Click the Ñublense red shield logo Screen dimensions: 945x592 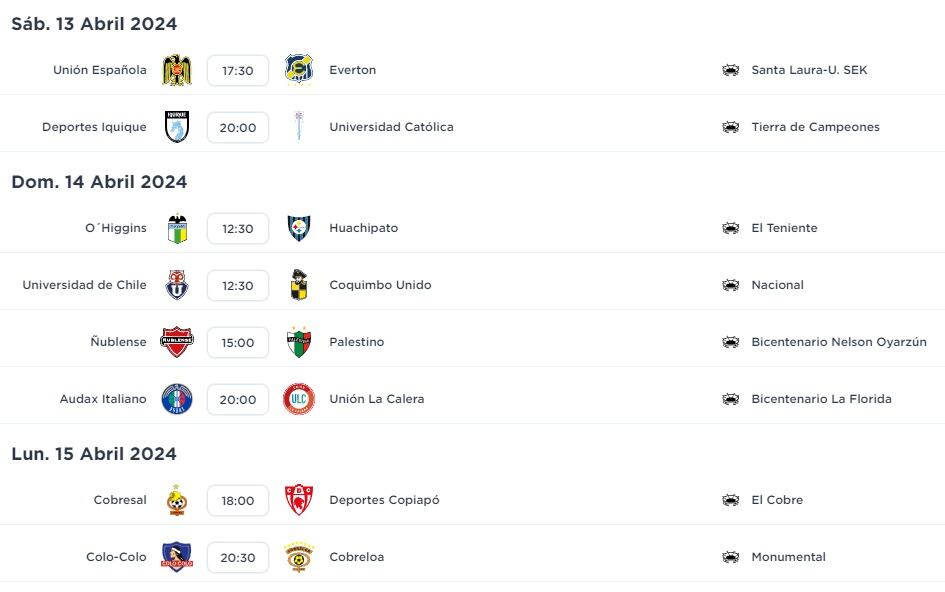(x=177, y=342)
